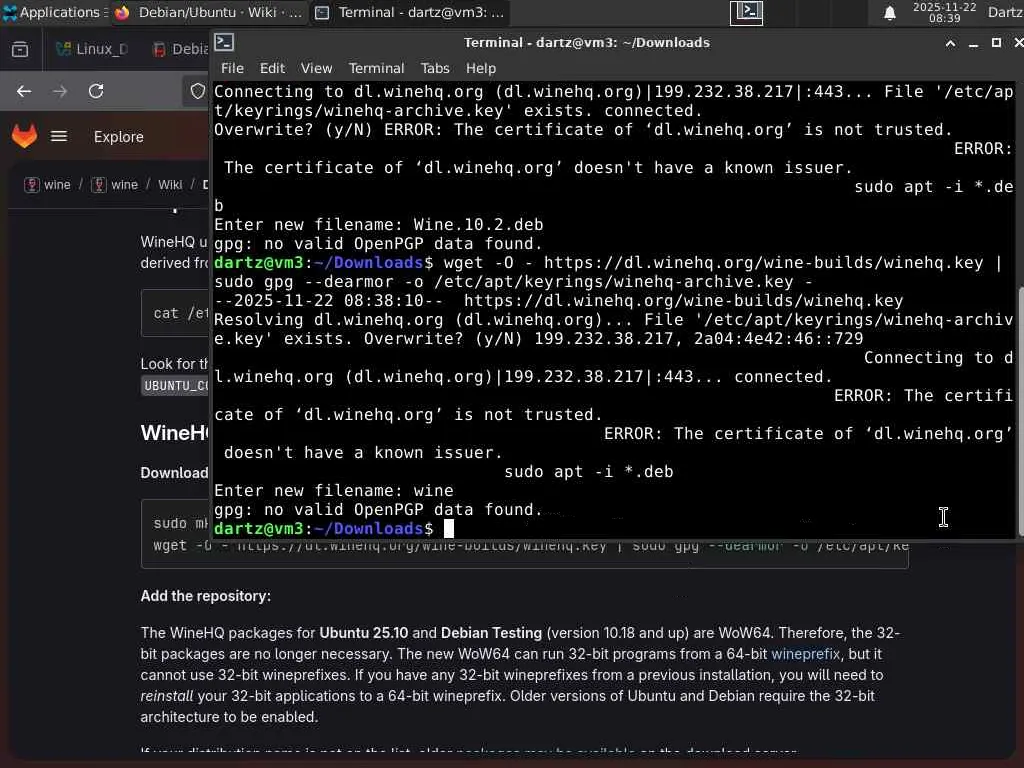The height and width of the screenshot is (768, 1024).
Task: Open the Applications menu in the panel
Action: (x=54, y=12)
